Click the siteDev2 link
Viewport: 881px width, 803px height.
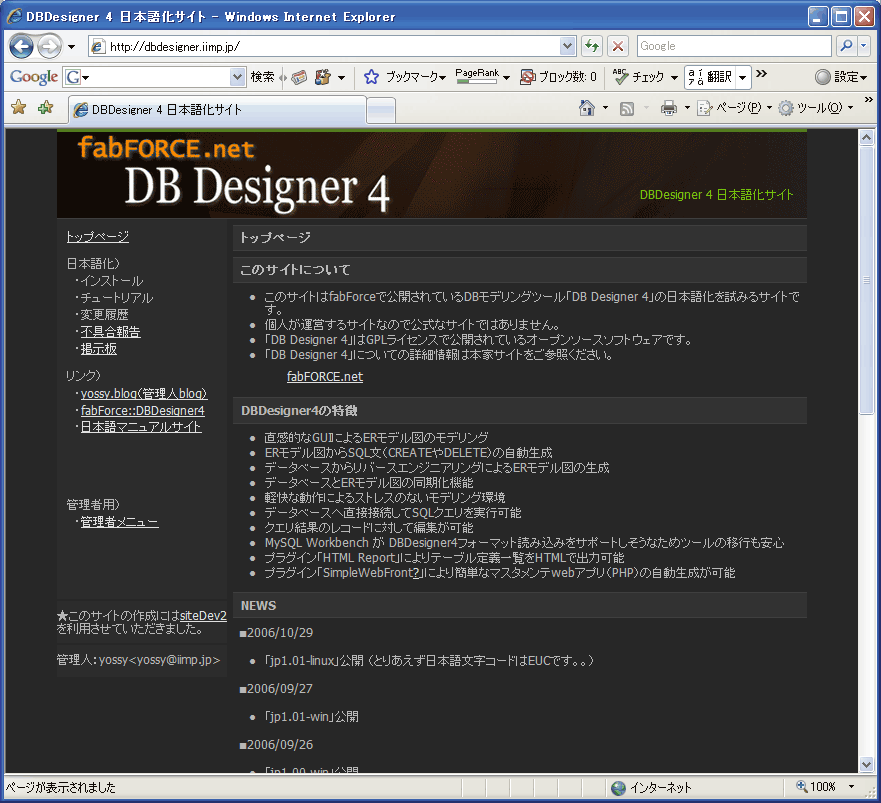[203, 615]
